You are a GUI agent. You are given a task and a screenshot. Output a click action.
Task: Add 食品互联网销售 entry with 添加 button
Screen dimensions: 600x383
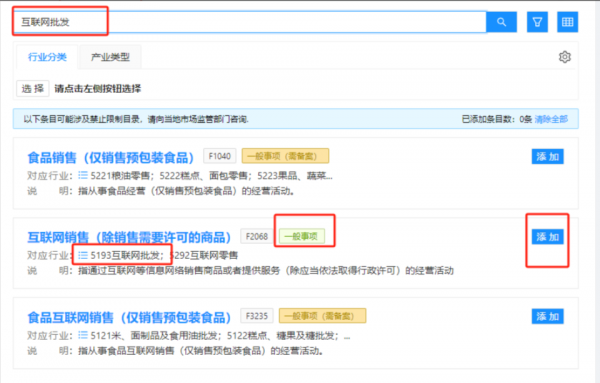tap(547, 316)
